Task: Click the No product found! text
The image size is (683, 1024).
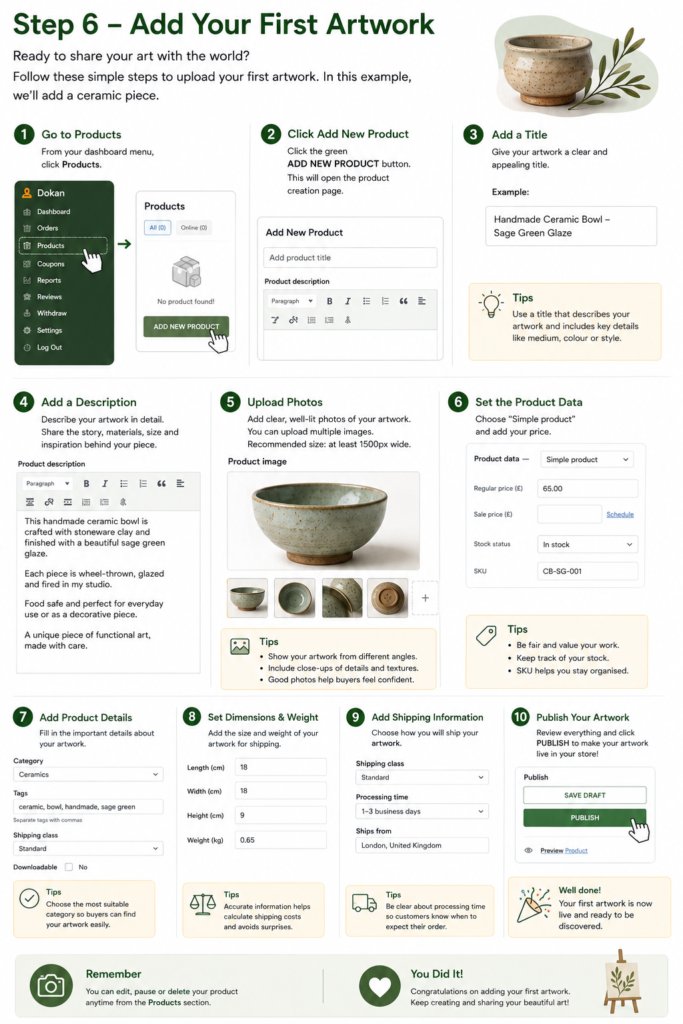Action: [185, 302]
